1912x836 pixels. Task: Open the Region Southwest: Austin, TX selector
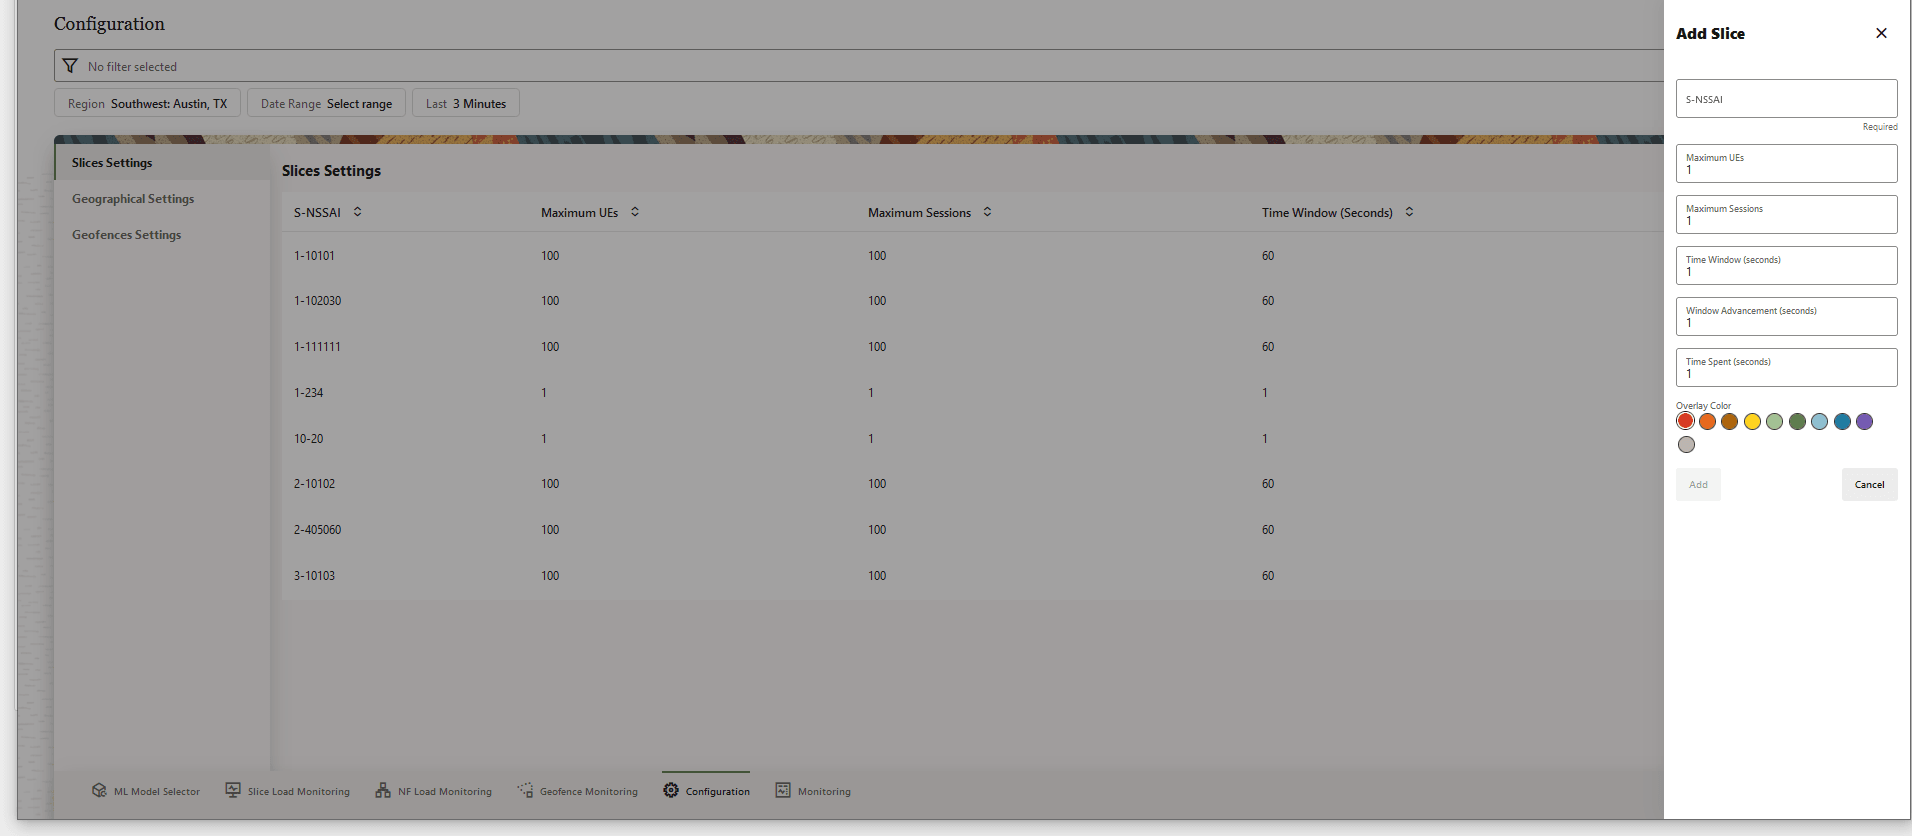coord(147,103)
